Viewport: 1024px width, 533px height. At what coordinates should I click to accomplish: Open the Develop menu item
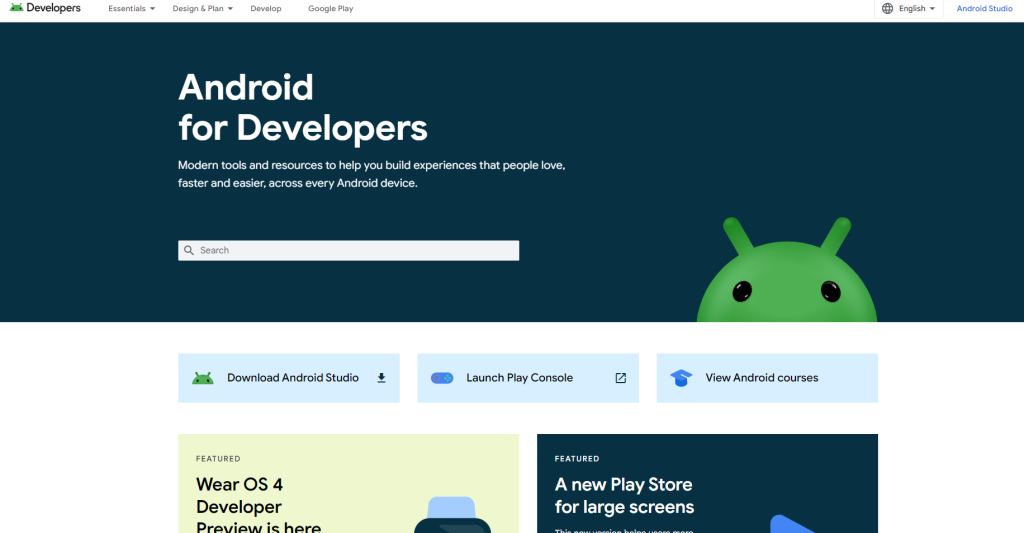point(266,8)
